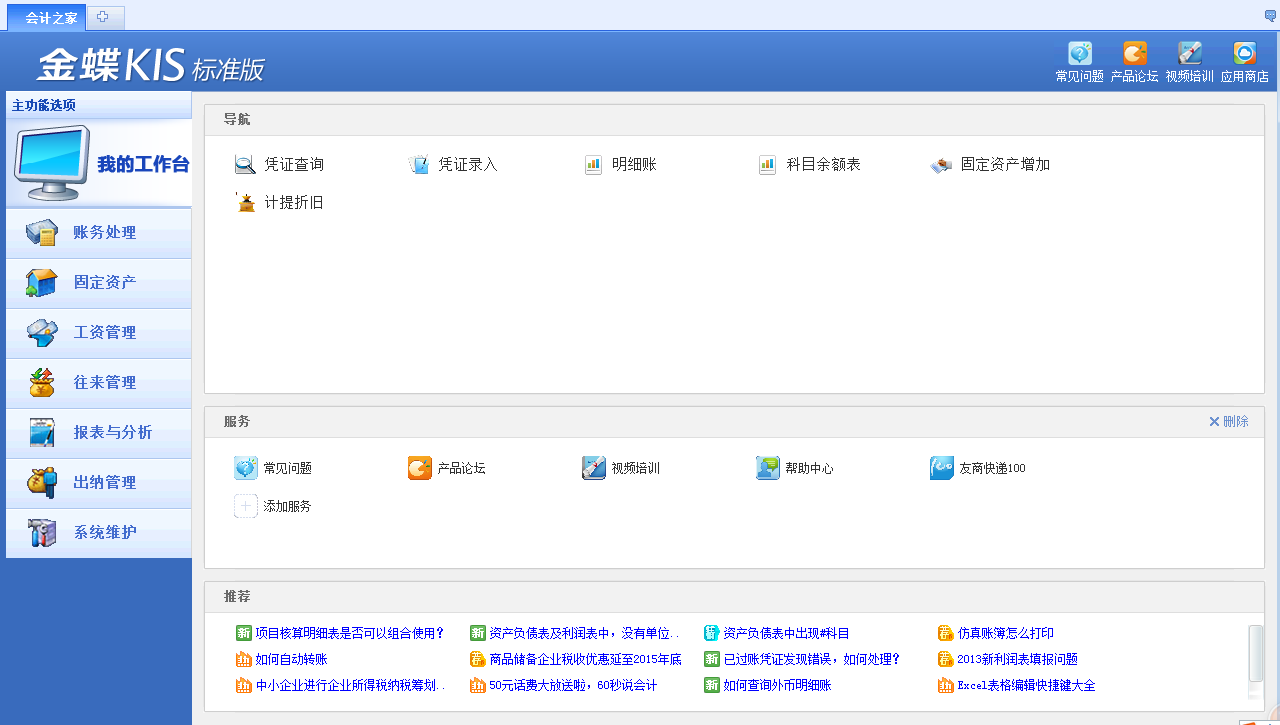Screen dimensions: 1280x725
Task: Open link 已过账凭证发现错误,如何处理?
Action: [812, 659]
